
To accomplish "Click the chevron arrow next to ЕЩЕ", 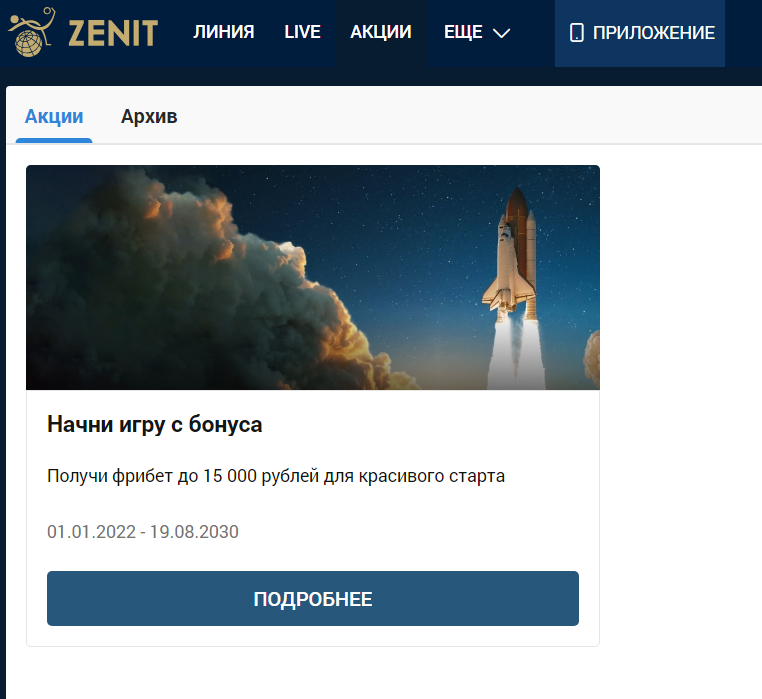I will coord(502,33).
